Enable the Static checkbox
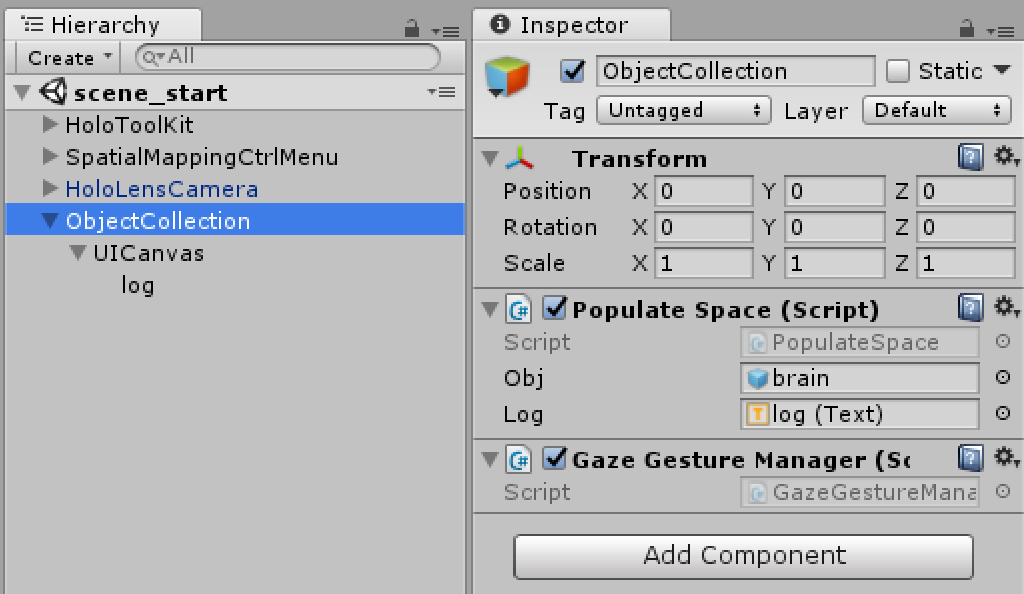 (898, 71)
